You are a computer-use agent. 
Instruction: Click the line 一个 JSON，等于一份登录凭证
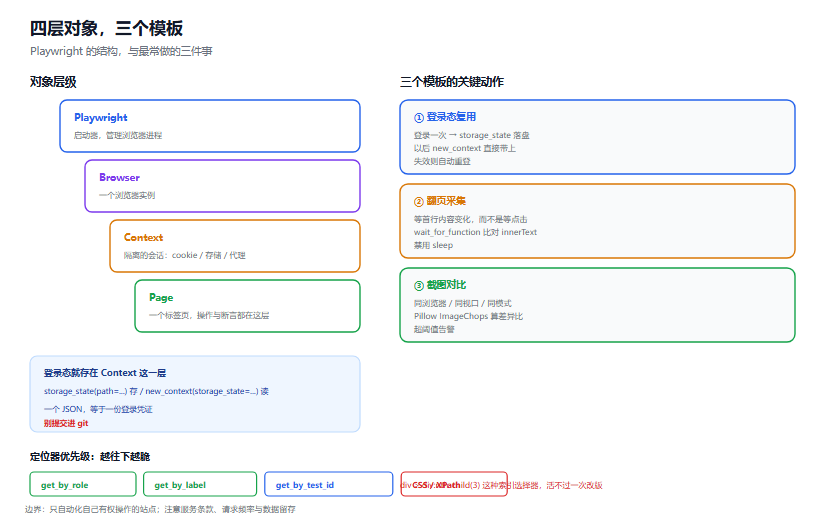(x=98, y=410)
